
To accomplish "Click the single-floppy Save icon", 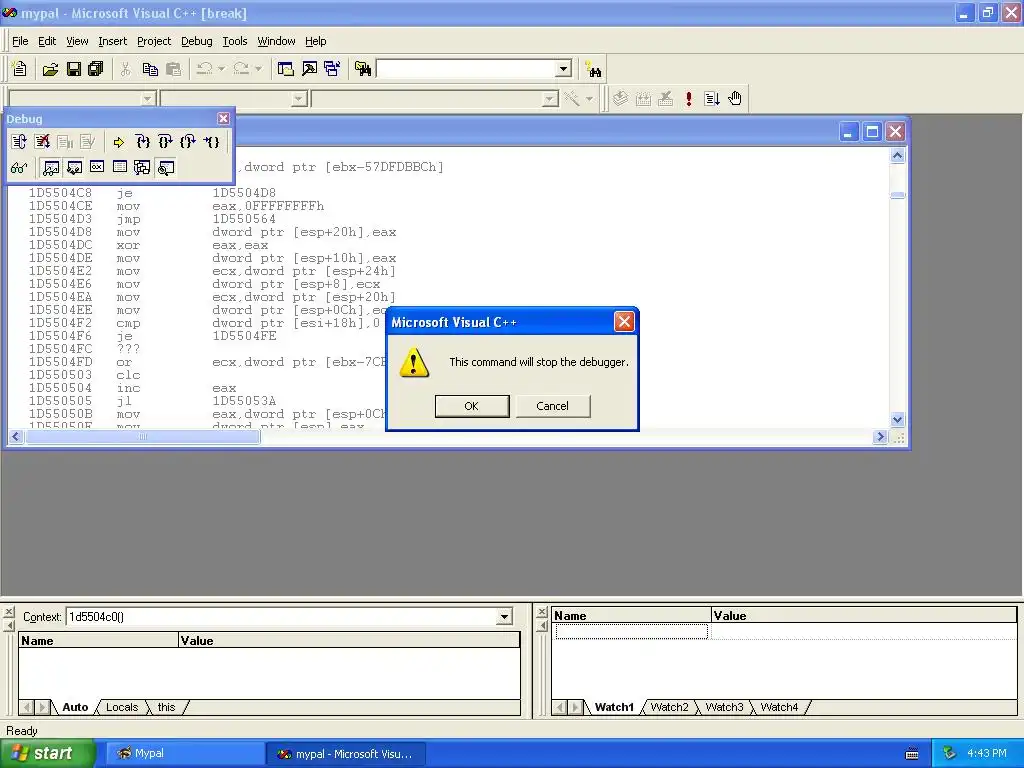I will (x=74, y=69).
